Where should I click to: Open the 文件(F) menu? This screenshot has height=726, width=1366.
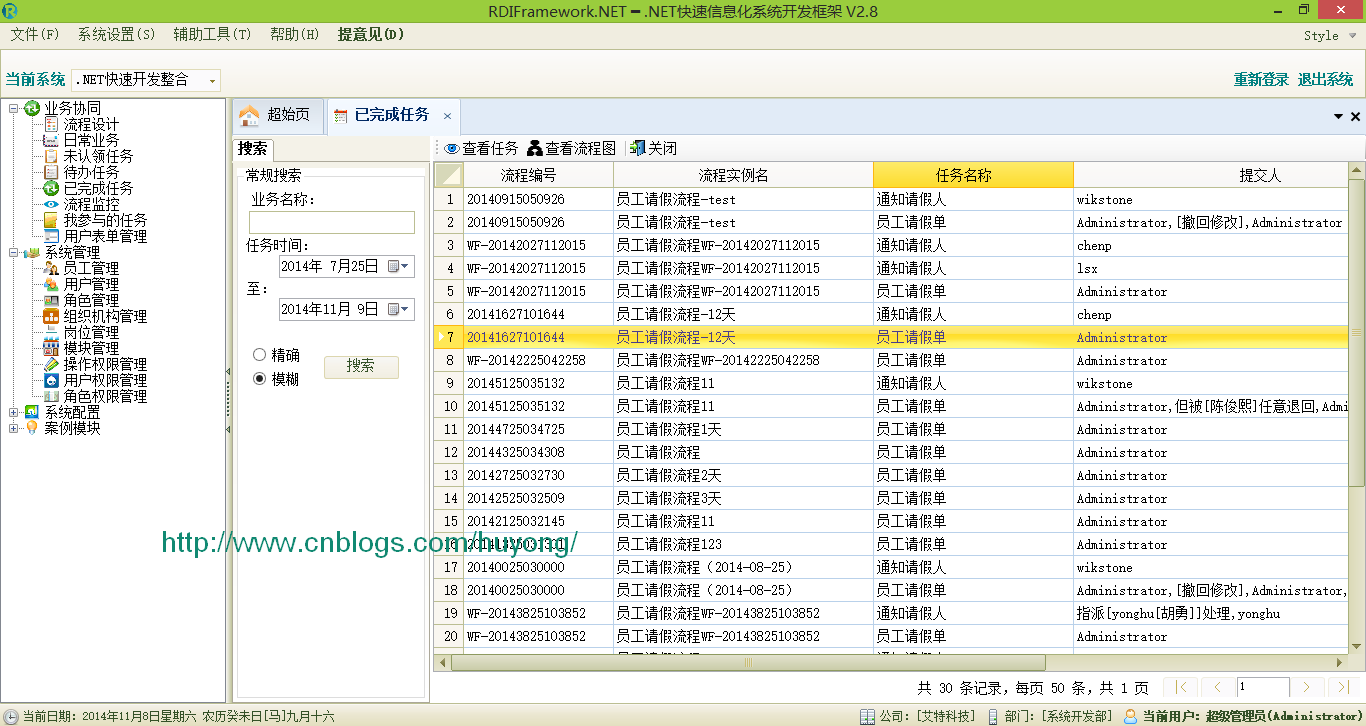pyautogui.click(x=35, y=34)
